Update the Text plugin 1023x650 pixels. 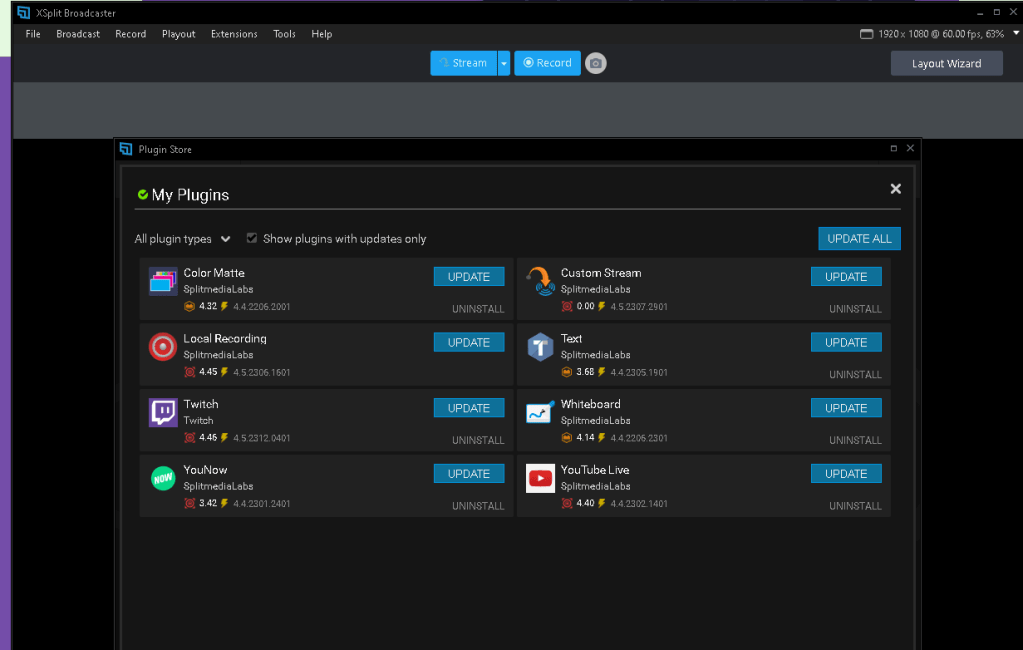(846, 343)
